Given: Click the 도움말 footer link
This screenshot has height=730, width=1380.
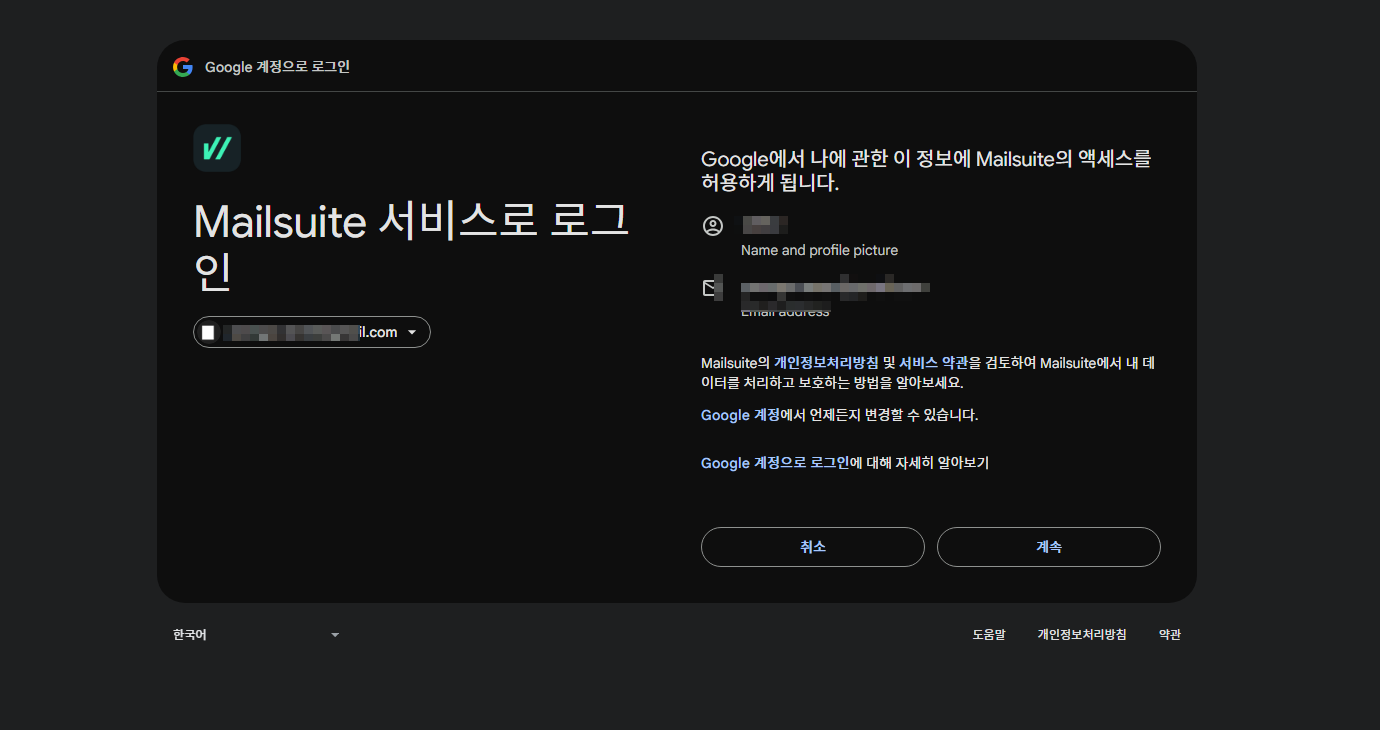Looking at the screenshot, I should point(989,635).
